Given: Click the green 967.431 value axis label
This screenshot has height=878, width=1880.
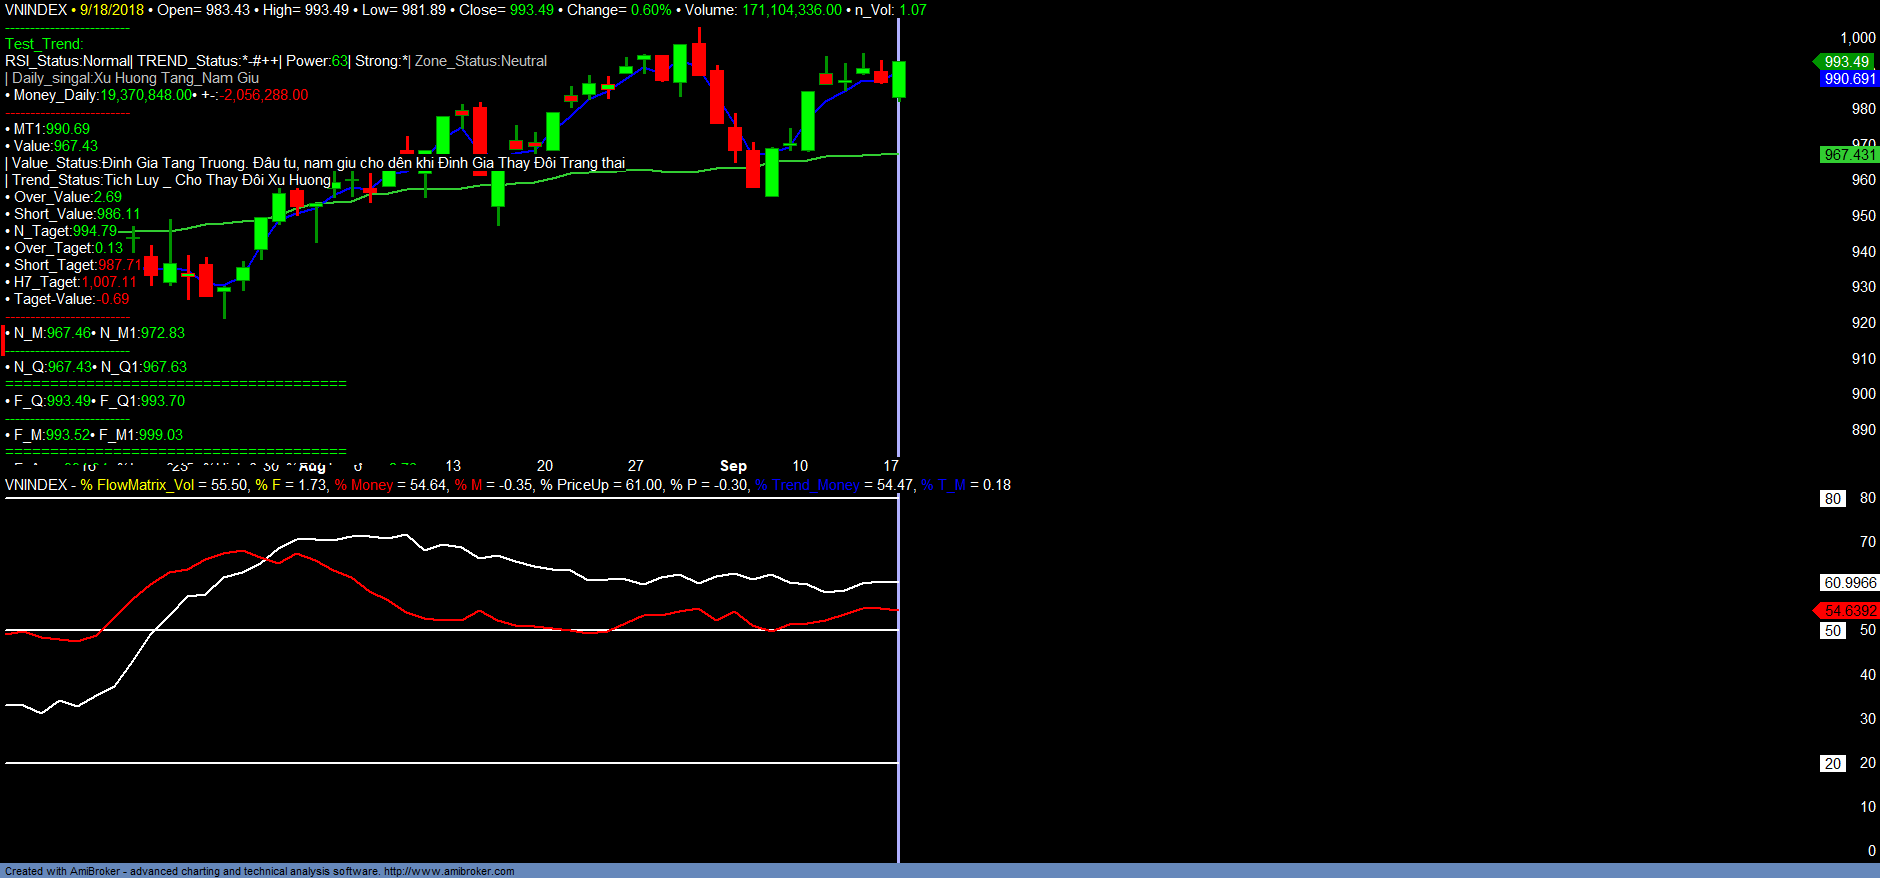Looking at the screenshot, I should click(x=1849, y=155).
